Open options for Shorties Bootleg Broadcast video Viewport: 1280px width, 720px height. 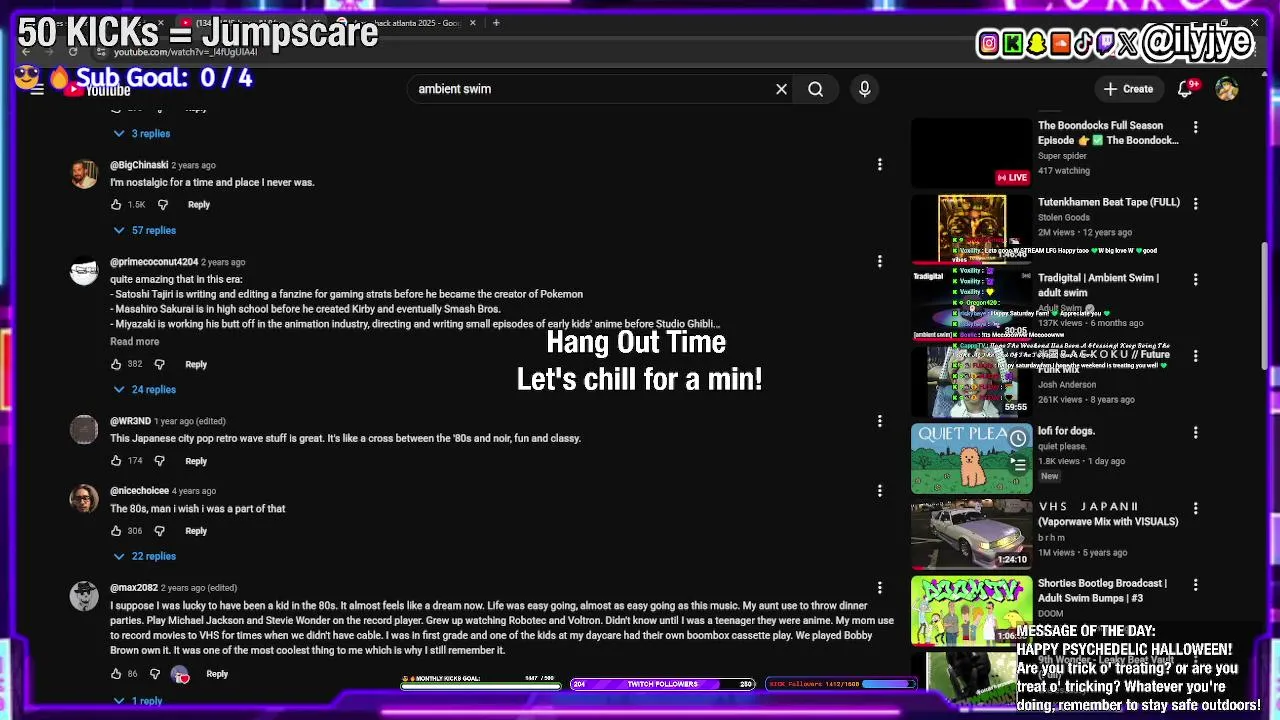point(1195,584)
